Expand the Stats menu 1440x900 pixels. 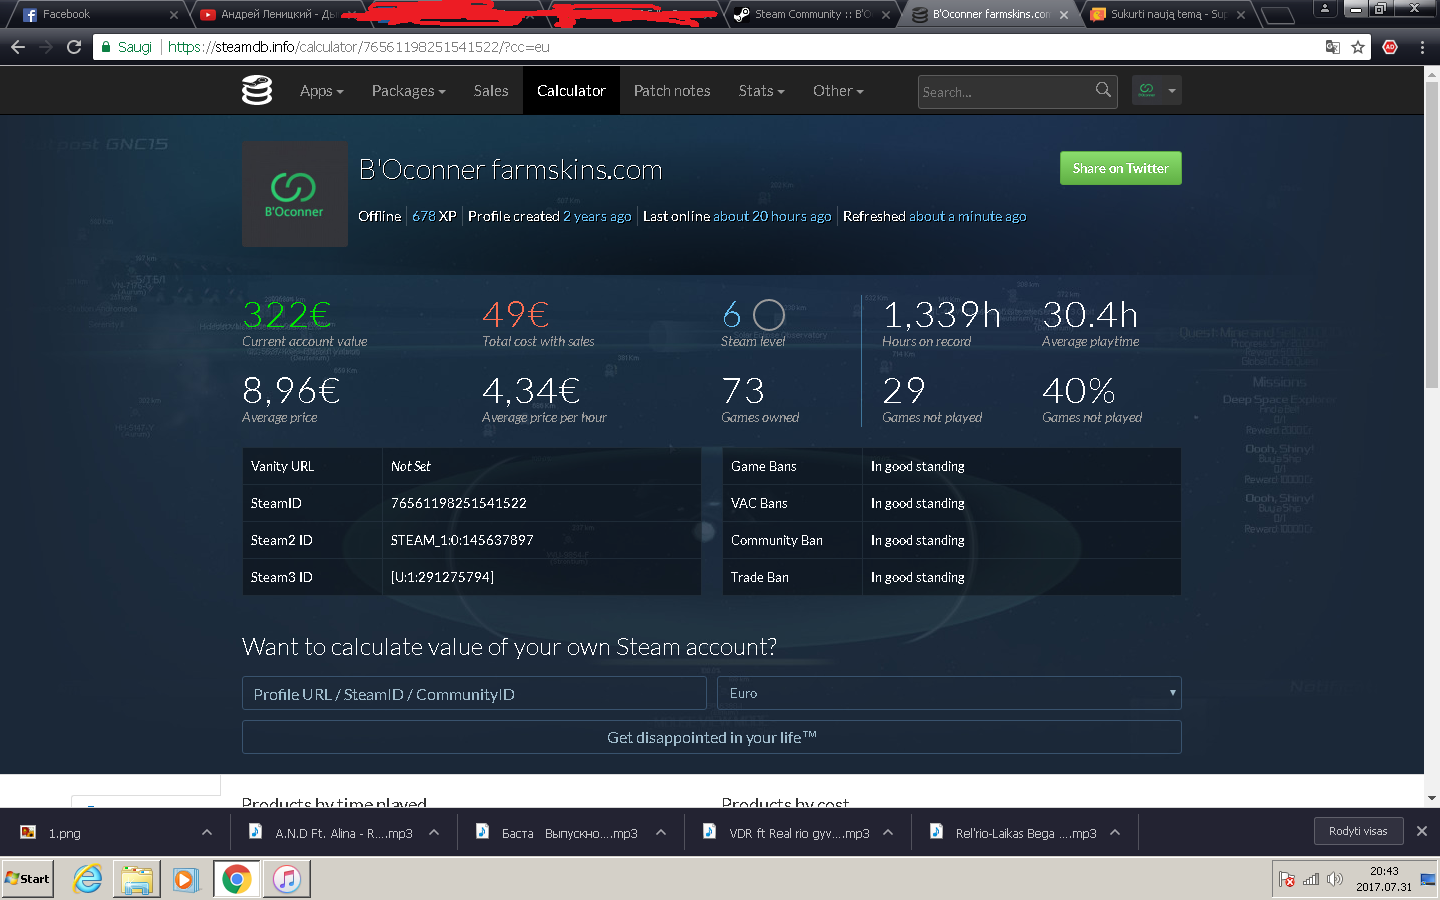[762, 91]
